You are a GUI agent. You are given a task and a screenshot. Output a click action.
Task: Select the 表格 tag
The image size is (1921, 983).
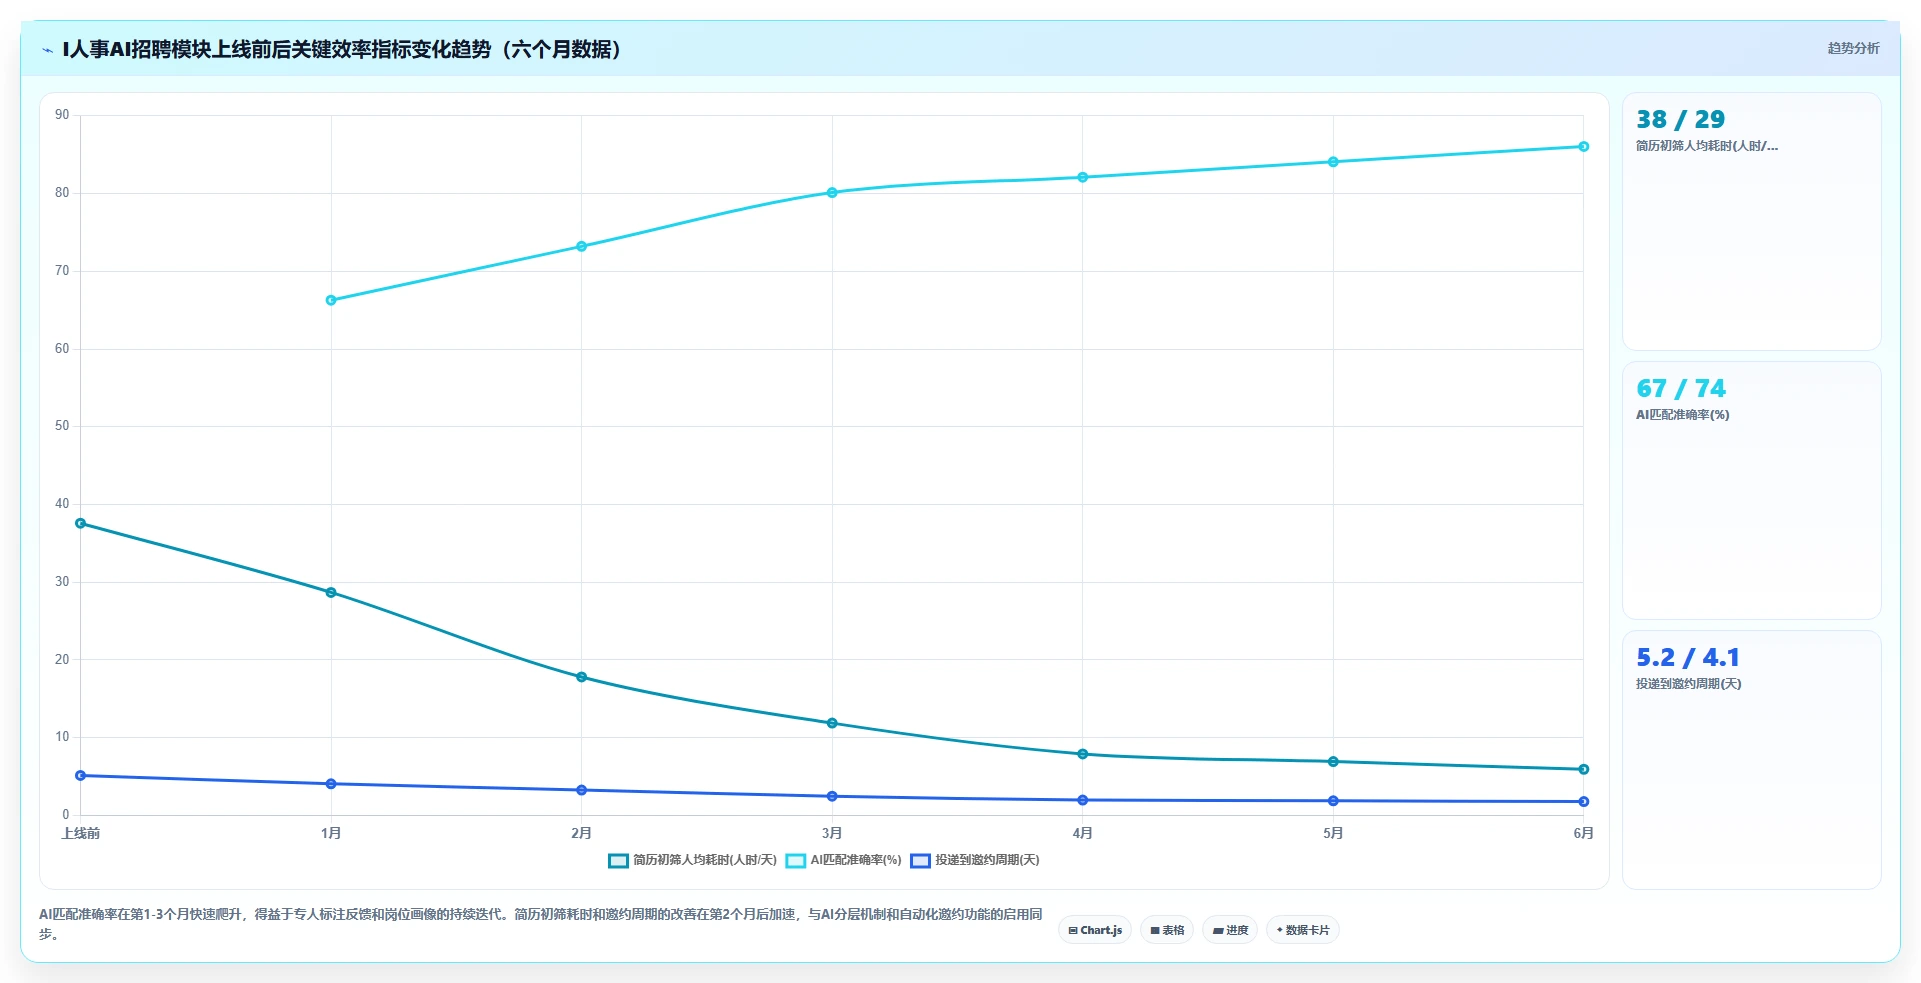(1167, 930)
